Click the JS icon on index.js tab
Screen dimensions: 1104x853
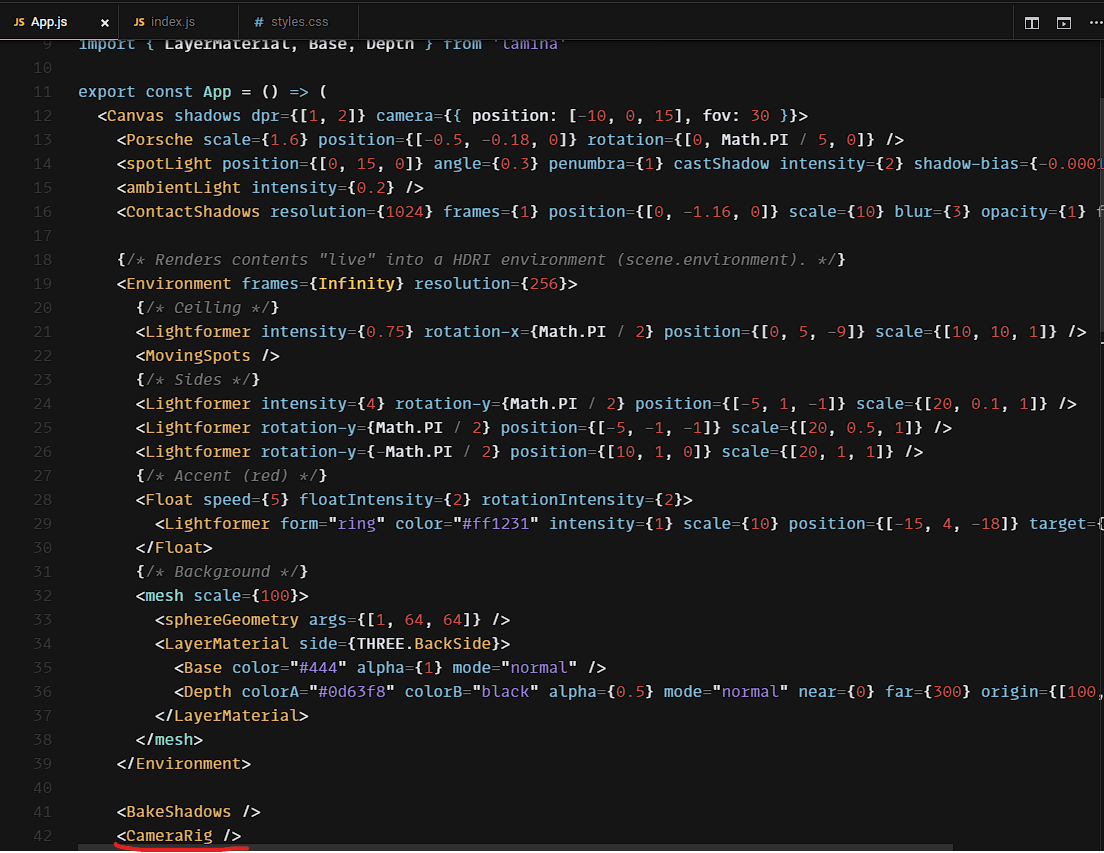click(x=139, y=22)
